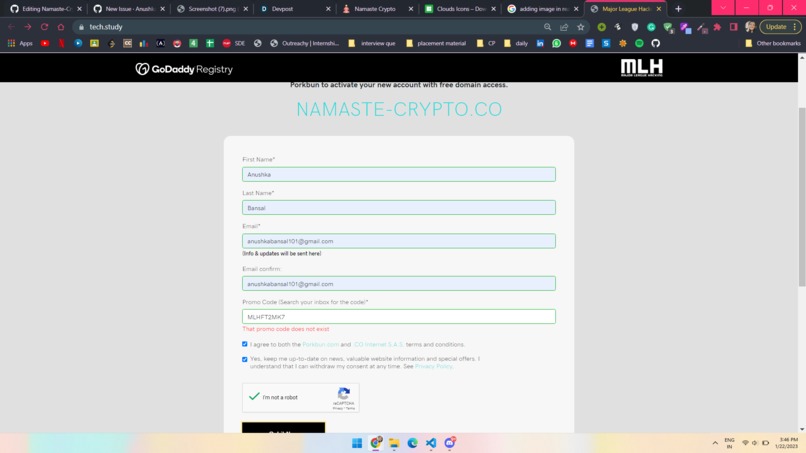Toggle the terms and conditions agreement checkbox

[x=245, y=344]
